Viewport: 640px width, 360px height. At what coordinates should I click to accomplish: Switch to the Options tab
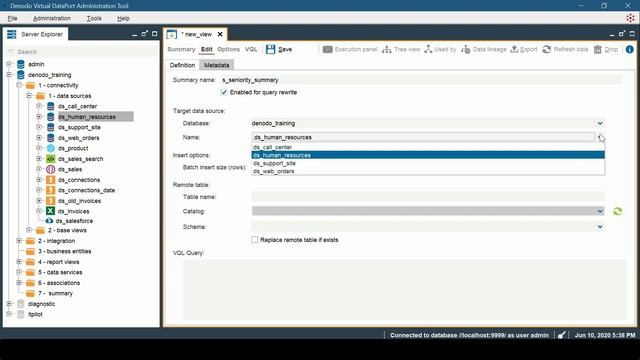[229, 49]
